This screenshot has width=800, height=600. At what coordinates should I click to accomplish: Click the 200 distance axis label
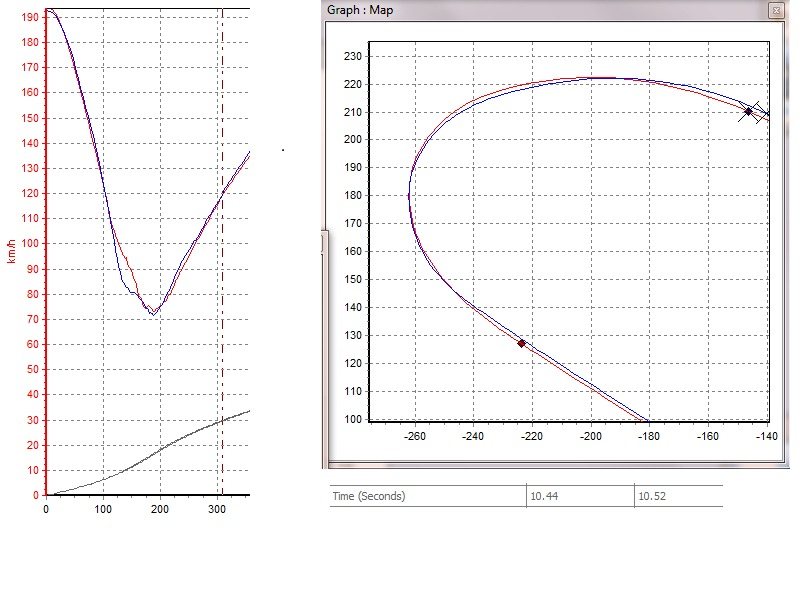(160, 509)
